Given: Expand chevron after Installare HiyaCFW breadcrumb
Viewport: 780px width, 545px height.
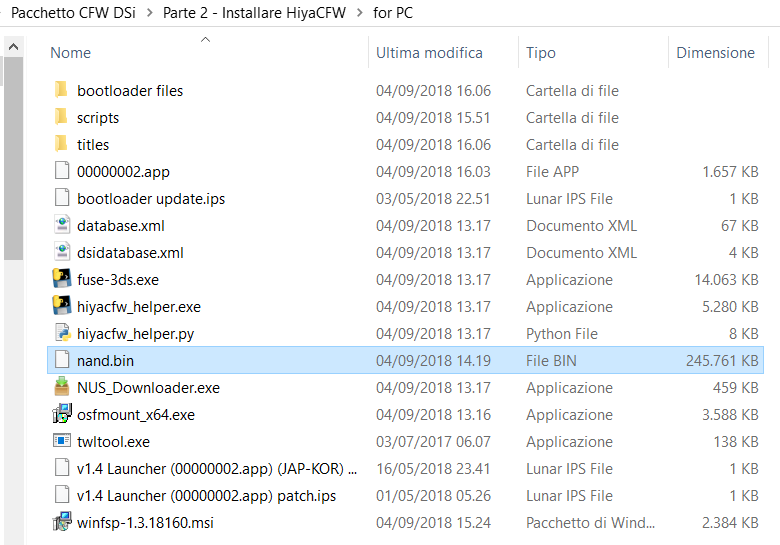Looking at the screenshot, I should (x=360, y=13).
